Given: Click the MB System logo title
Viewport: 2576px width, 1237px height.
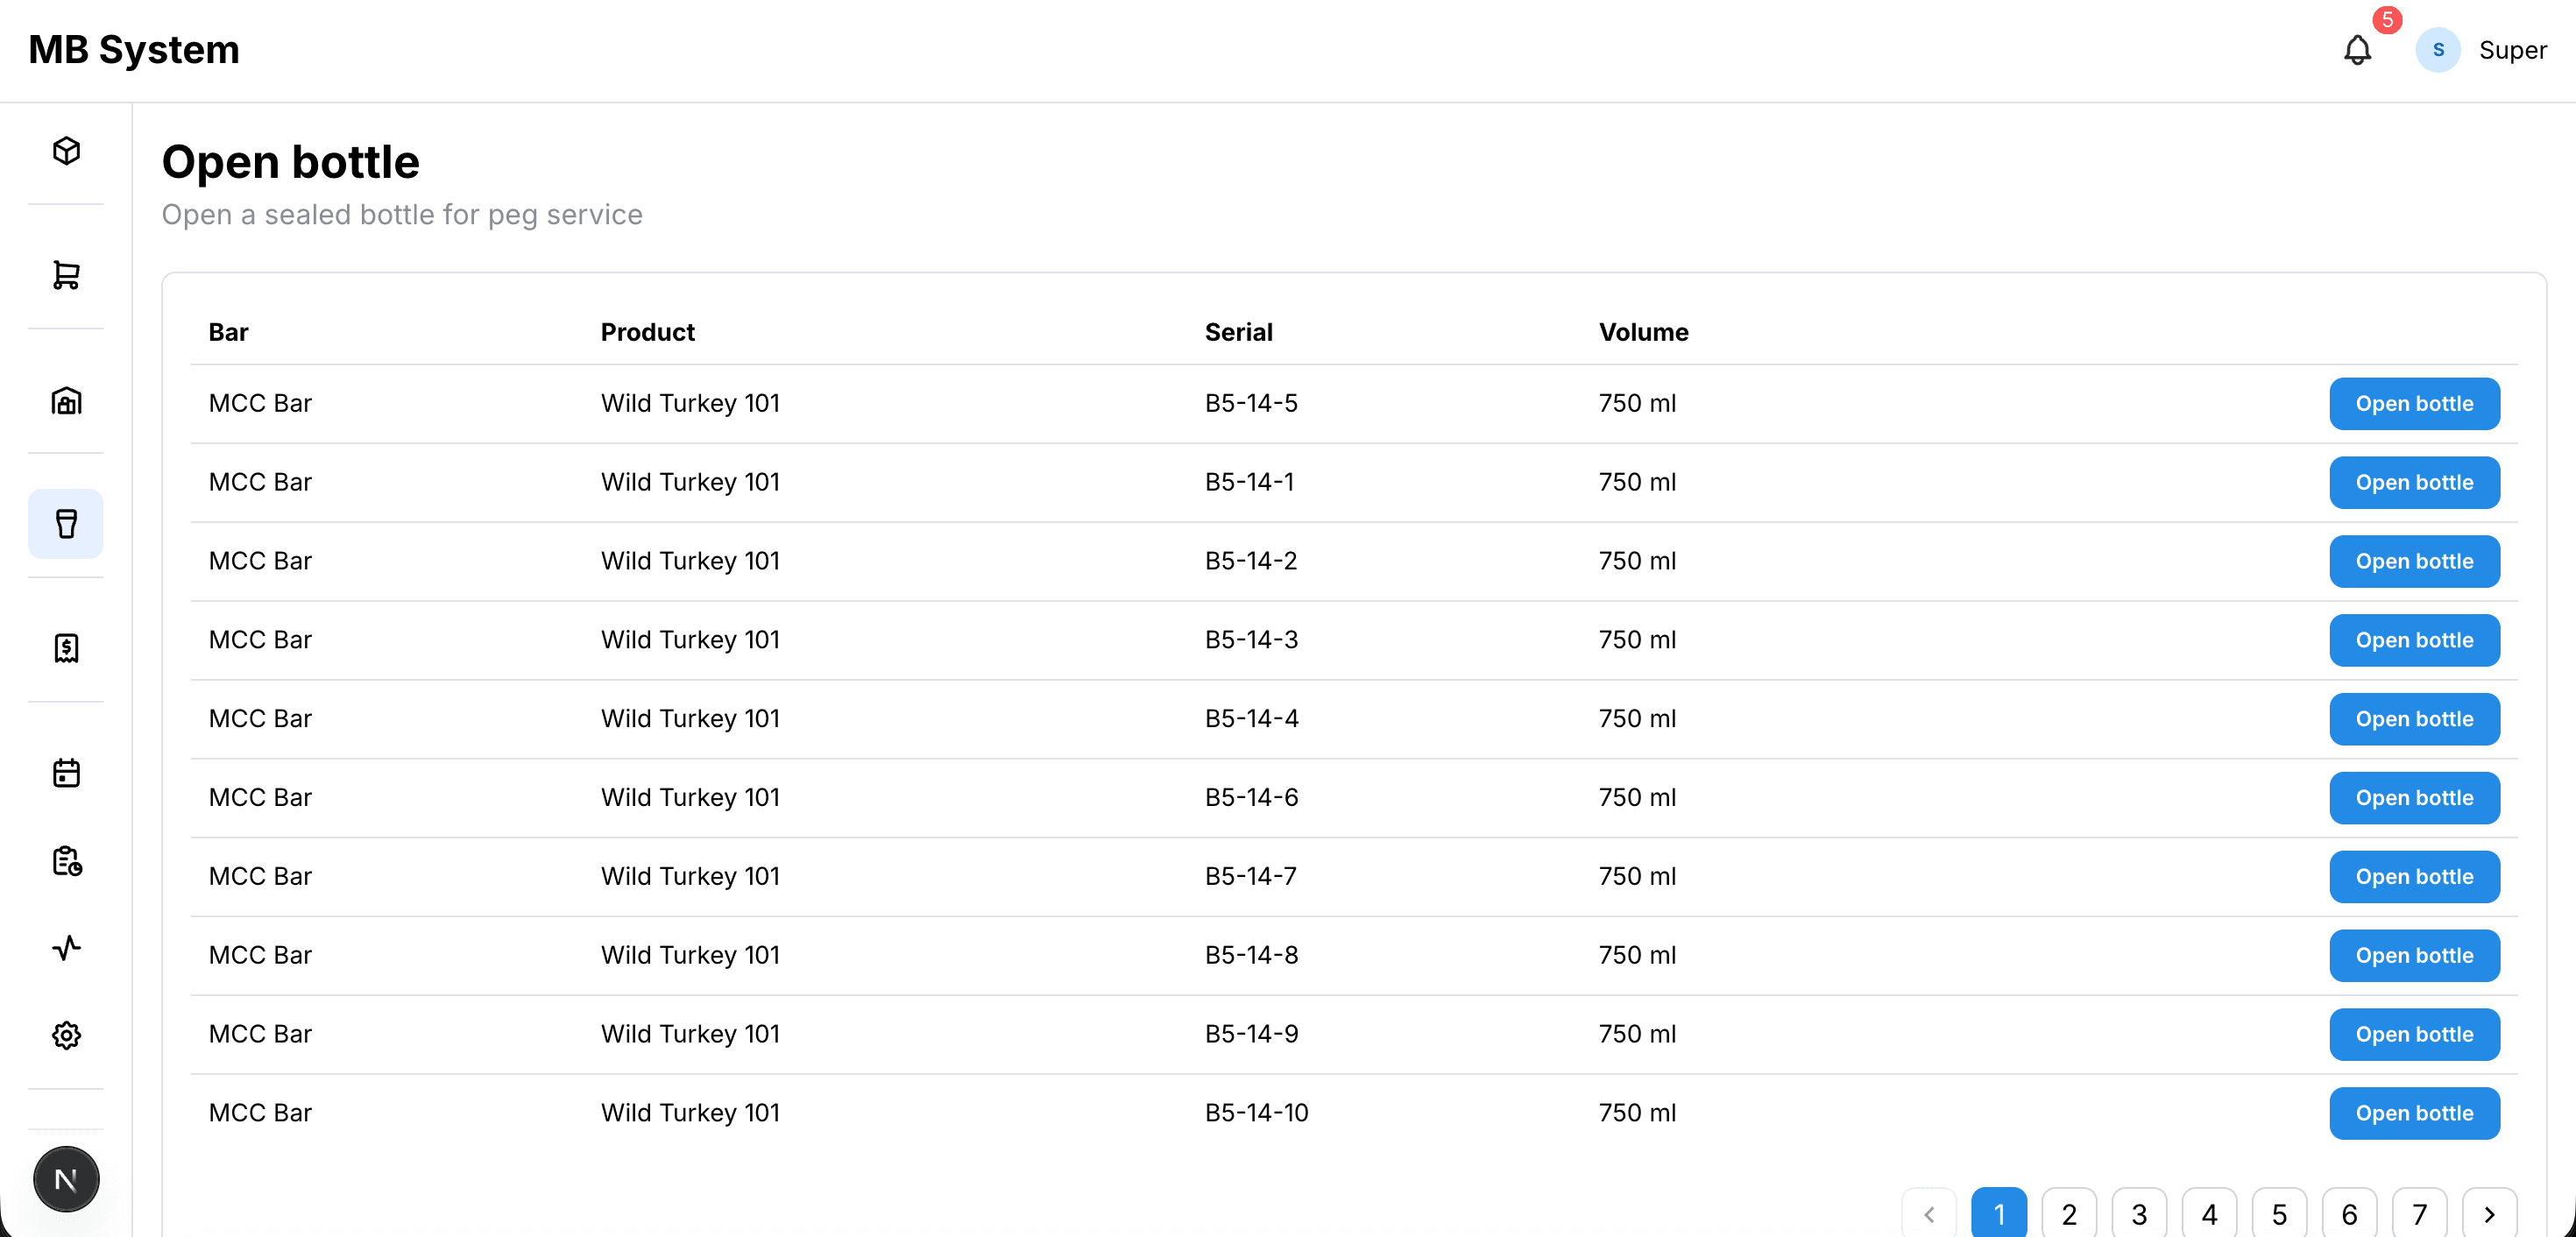Looking at the screenshot, I should pyautogui.click(x=134, y=50).
